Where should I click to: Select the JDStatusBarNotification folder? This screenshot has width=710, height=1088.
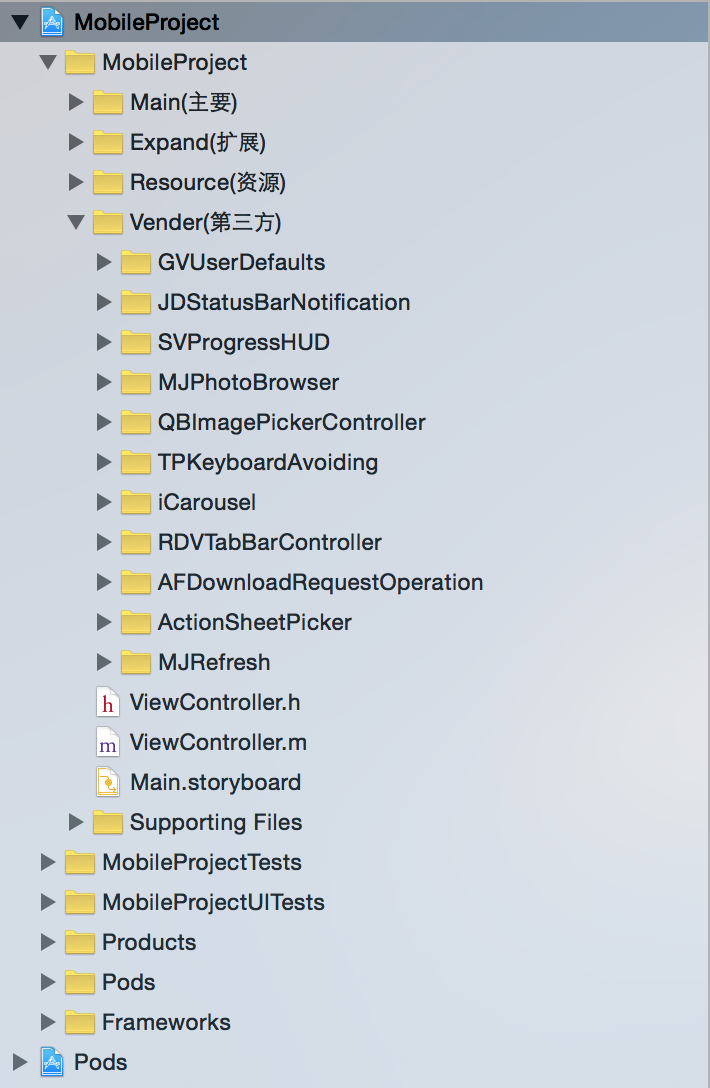tap(283, 302)
